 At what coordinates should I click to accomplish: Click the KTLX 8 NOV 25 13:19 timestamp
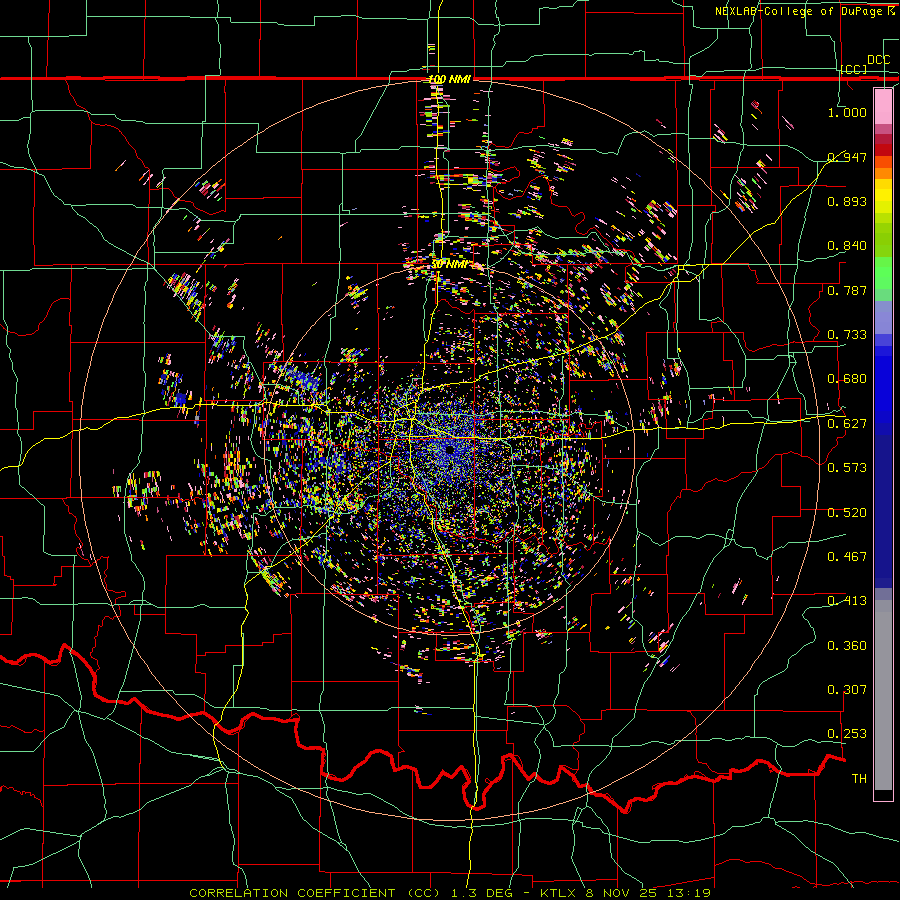(x=626, y=893)
